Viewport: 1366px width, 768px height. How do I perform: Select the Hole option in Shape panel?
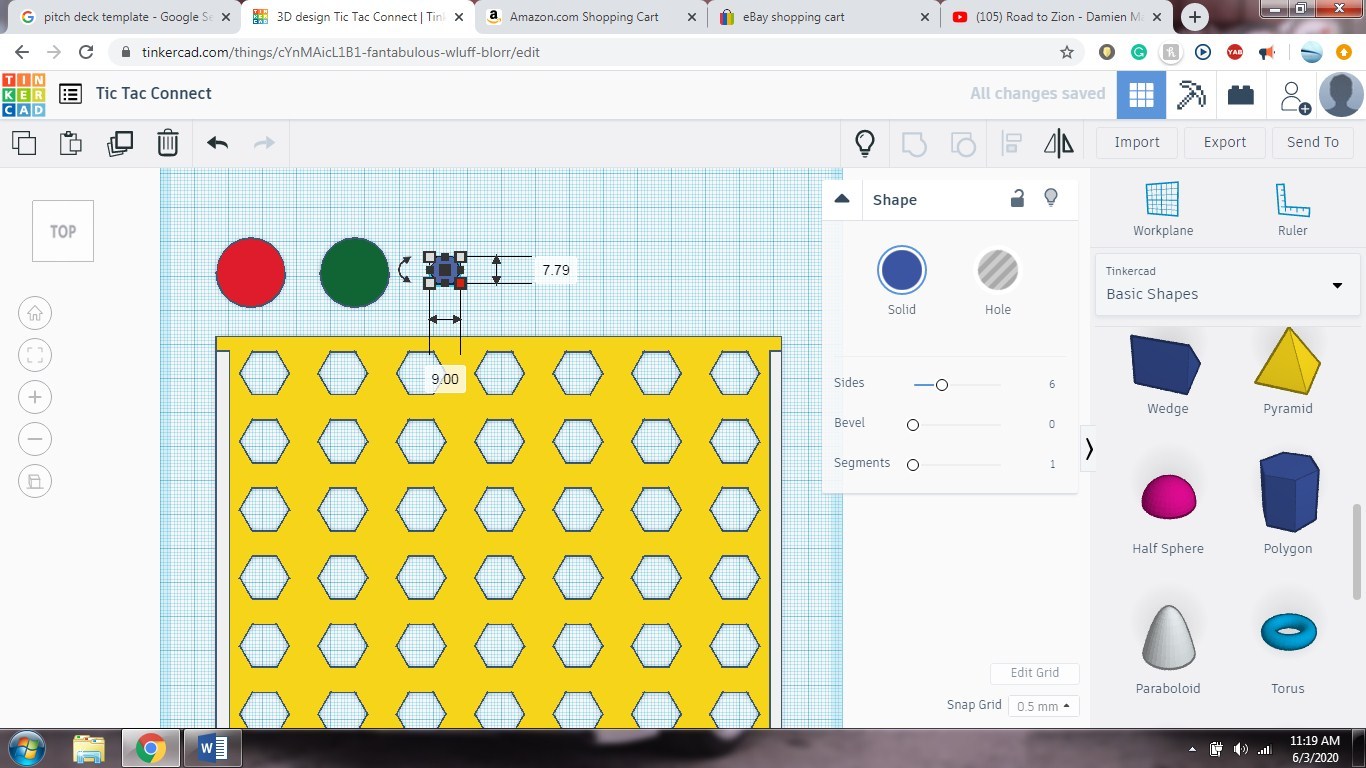point(997,269)
